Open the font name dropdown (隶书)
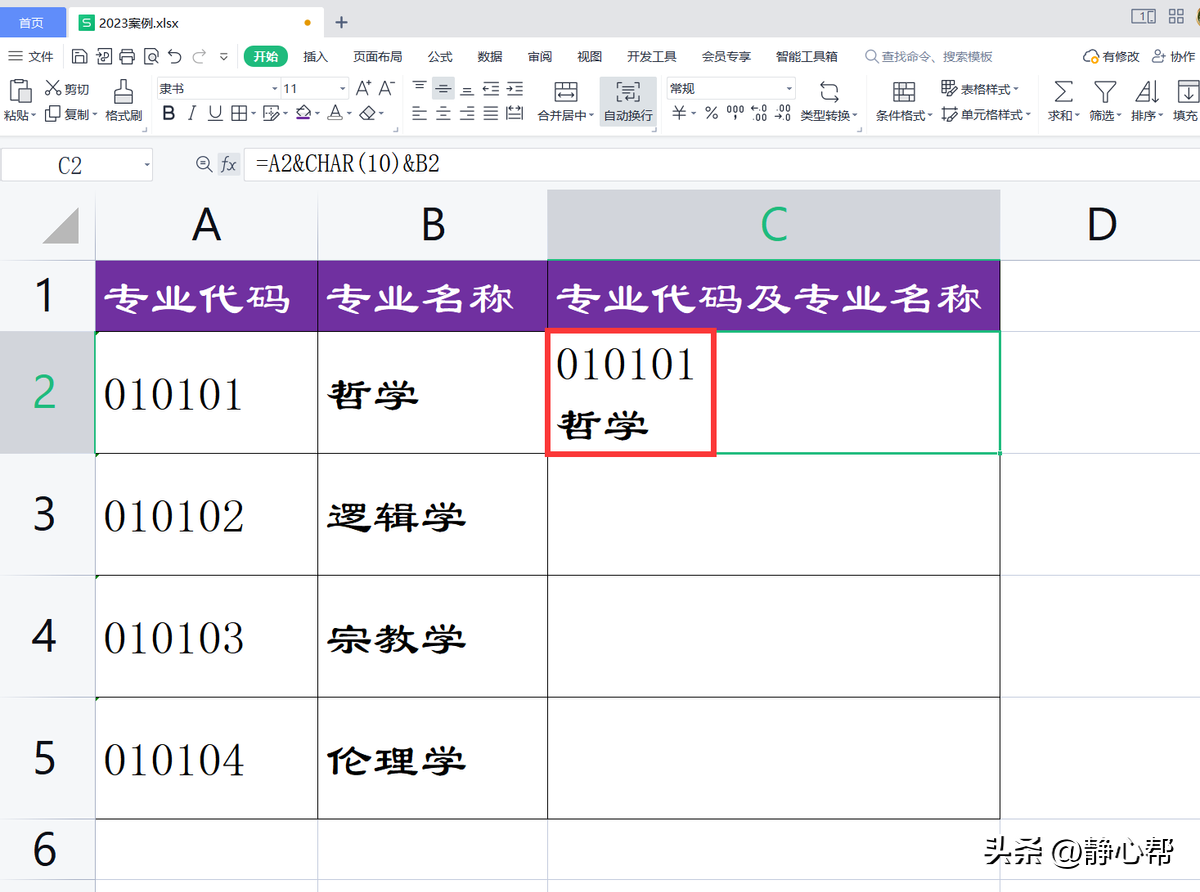Image resolution: width=1200 pixels, height=892 pixels. click(x=275, y=89)
